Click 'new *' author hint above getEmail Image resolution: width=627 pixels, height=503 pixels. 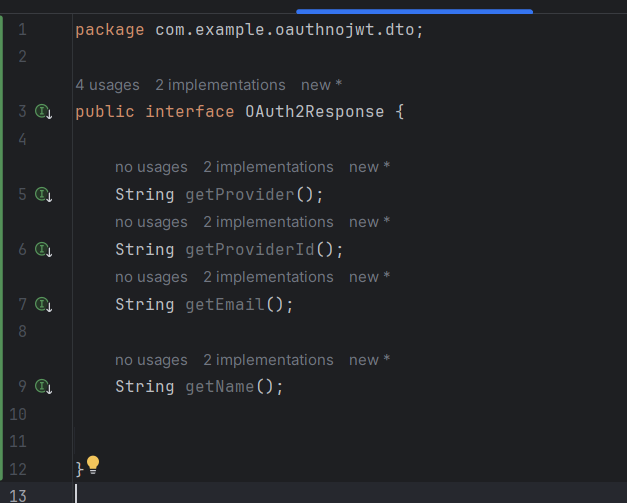[369, 277]
